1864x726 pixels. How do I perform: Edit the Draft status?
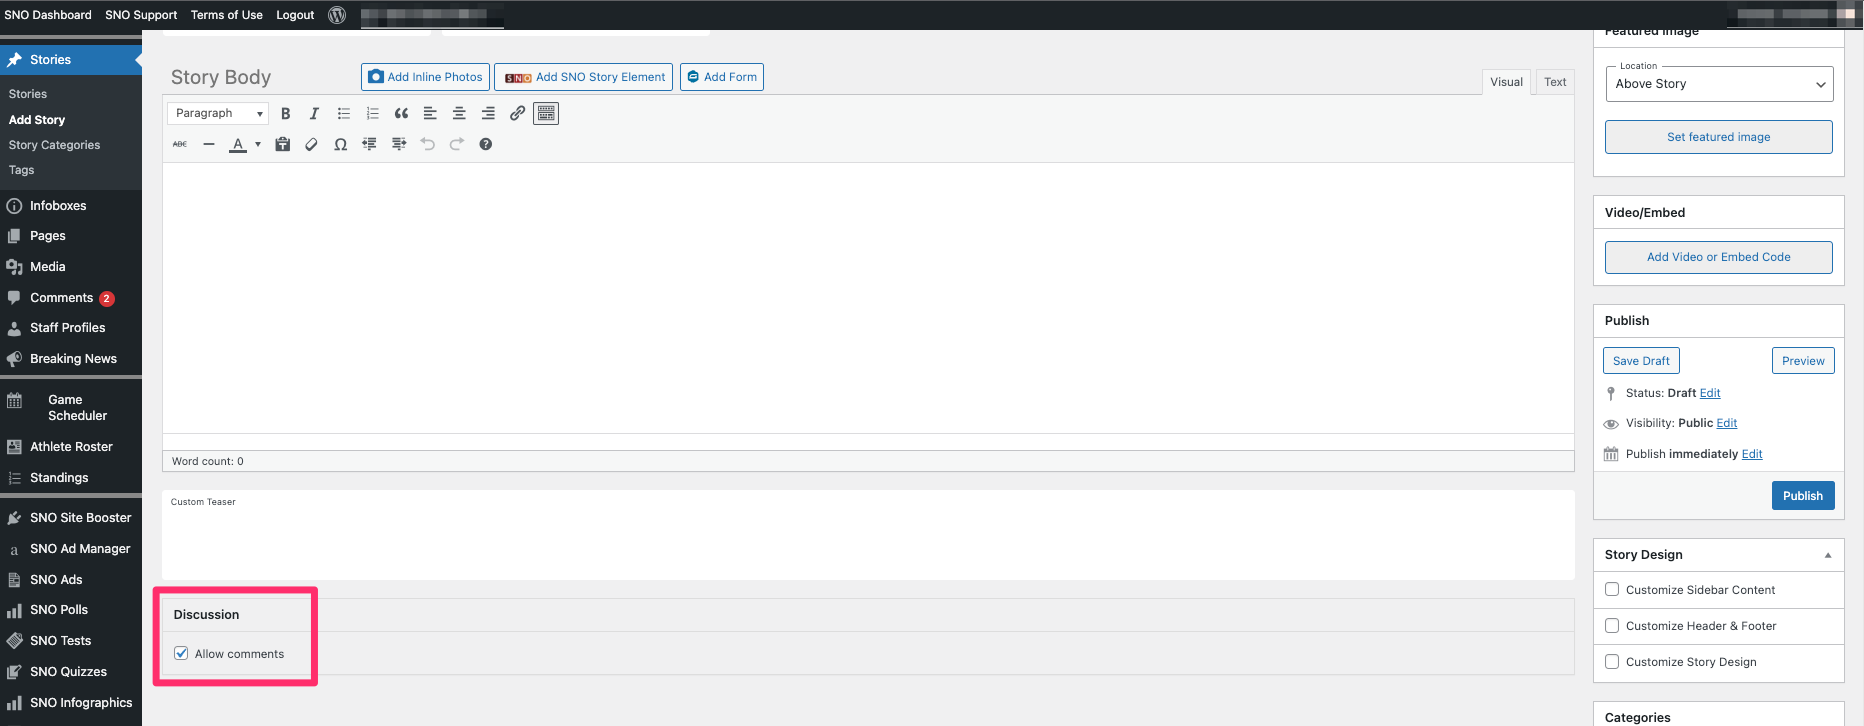[x=1710, y=393]
